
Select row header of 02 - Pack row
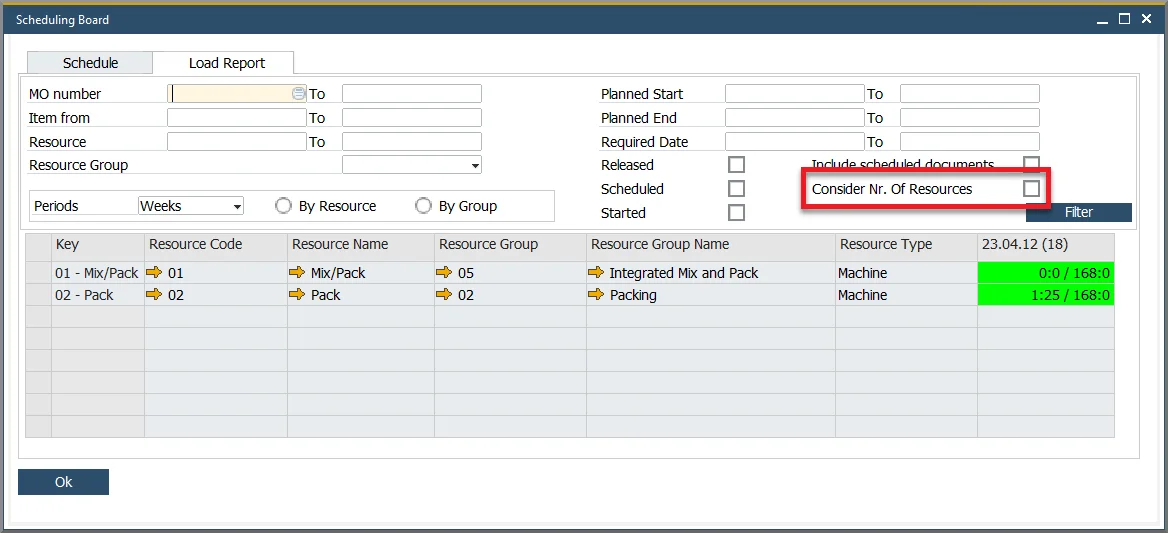click(x=38, y=295)
